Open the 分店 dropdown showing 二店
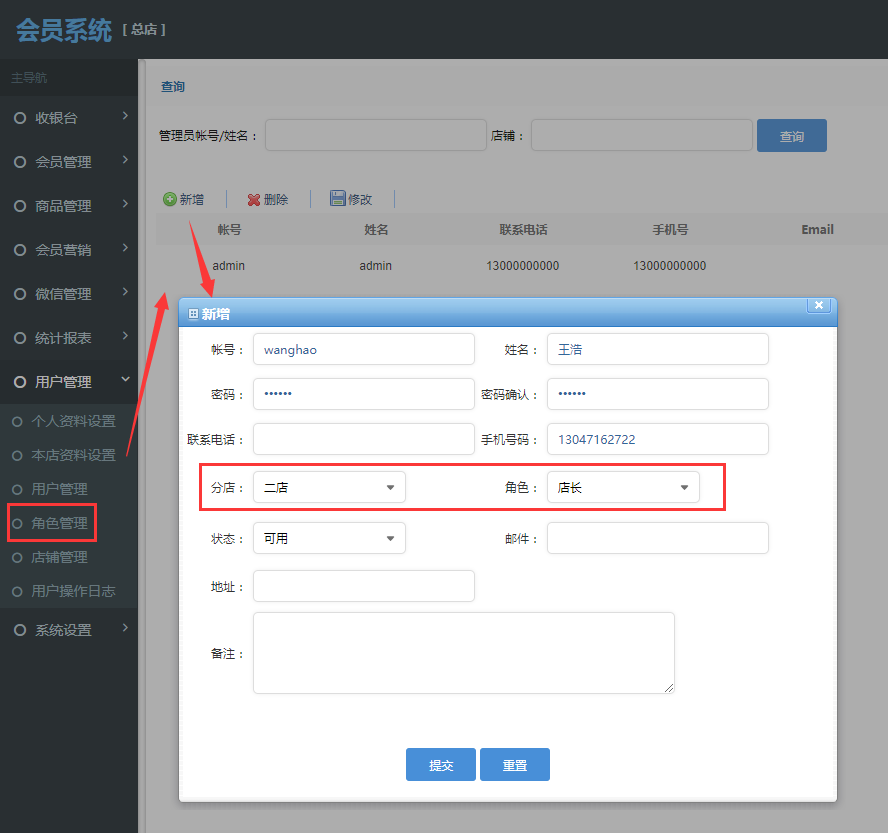The width and height of the screenshot is (888, 833). [x=329, y=487]
